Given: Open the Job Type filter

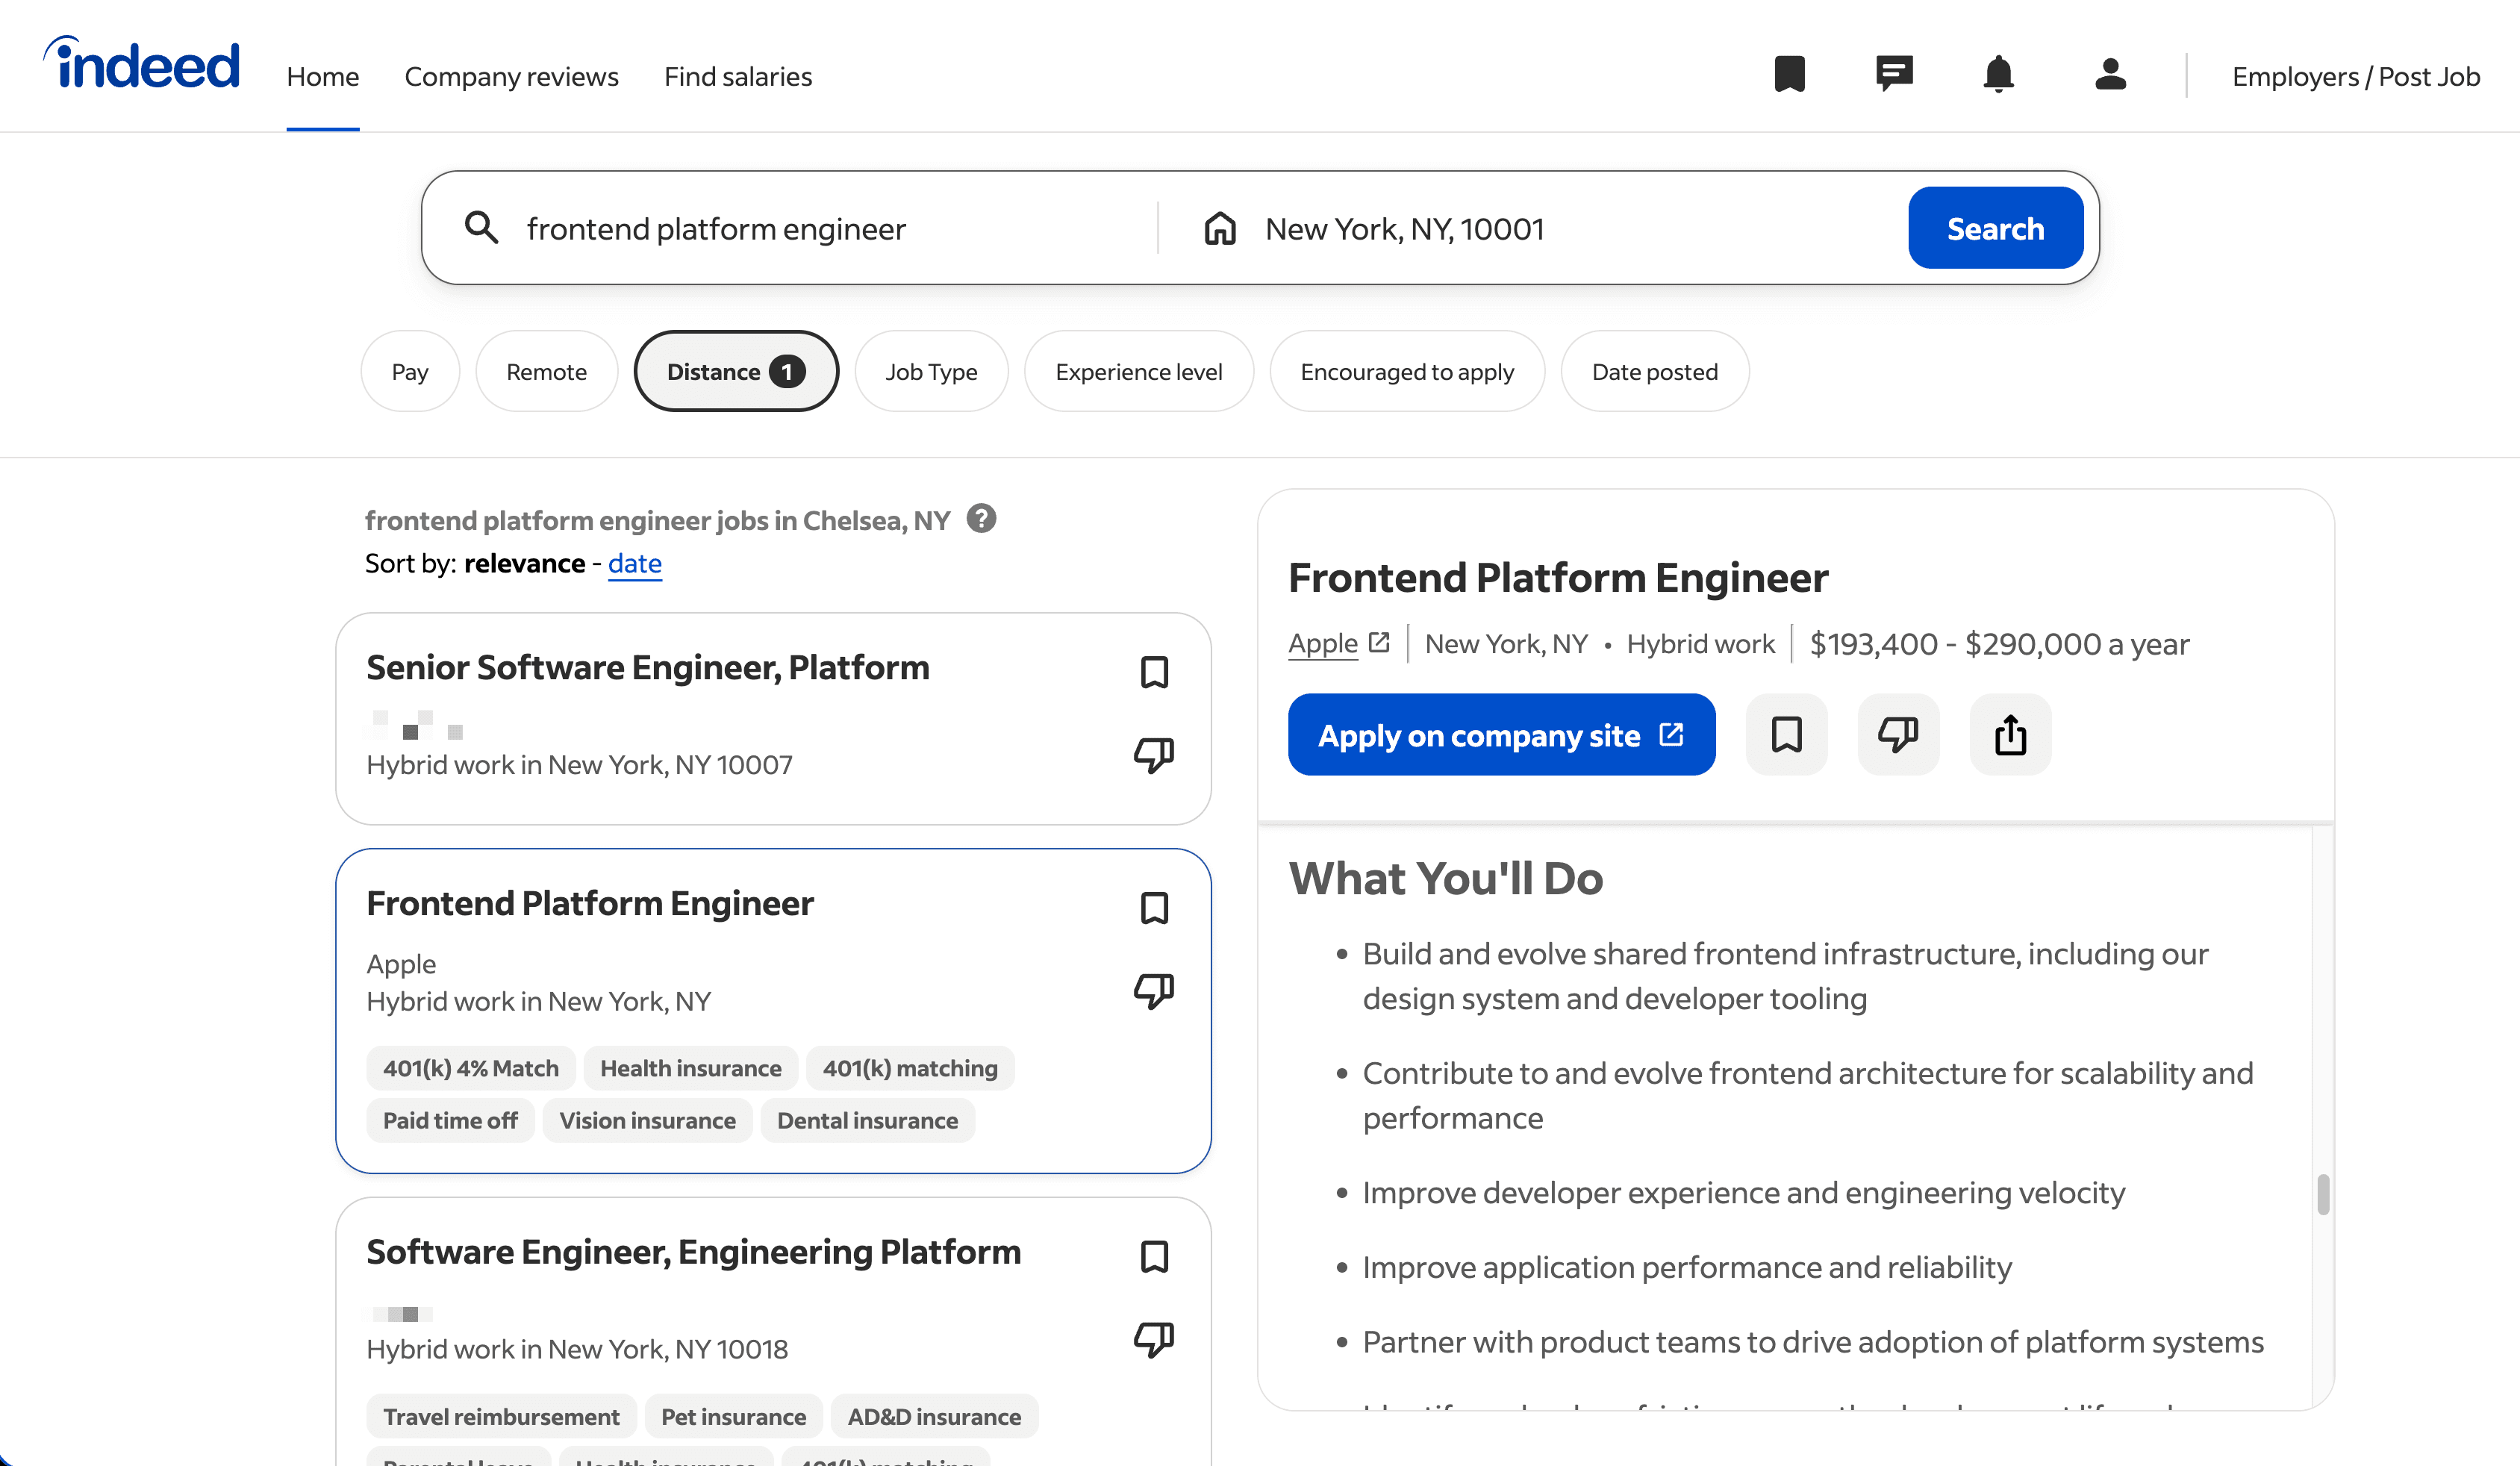Looking at the screenshot, I should pyautogui.click(x=931, y=371).
